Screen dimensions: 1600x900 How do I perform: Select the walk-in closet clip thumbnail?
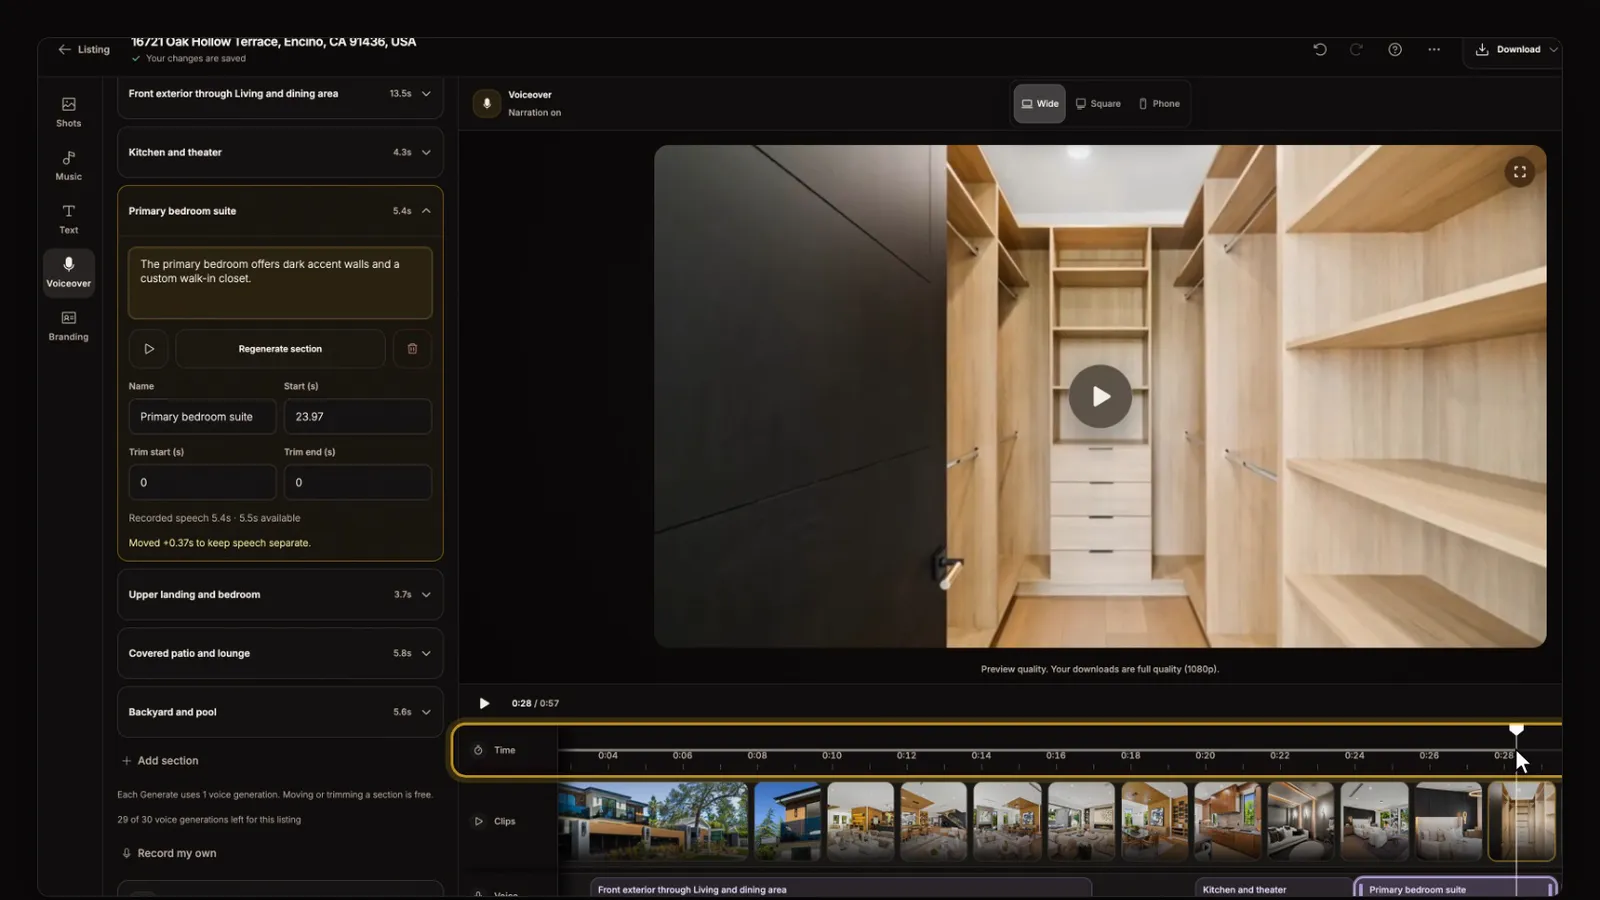(1521, 821)
